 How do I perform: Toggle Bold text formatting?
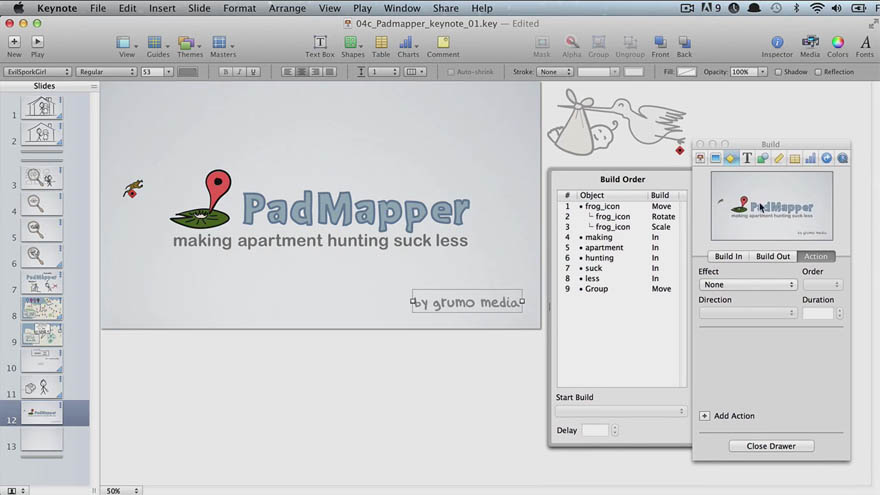point(226,72)
